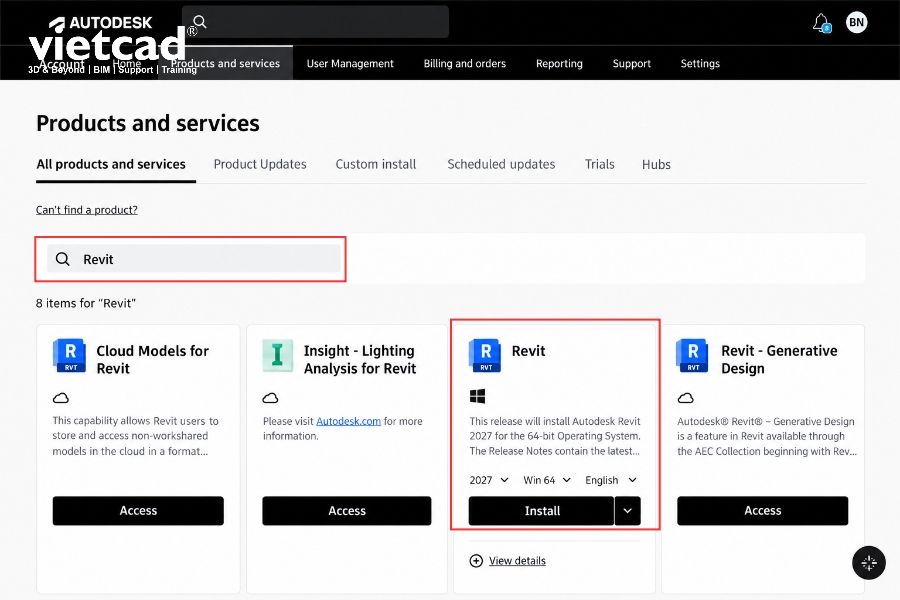
Task: Select the All products and services tab
Action: [x=111, y=164]
